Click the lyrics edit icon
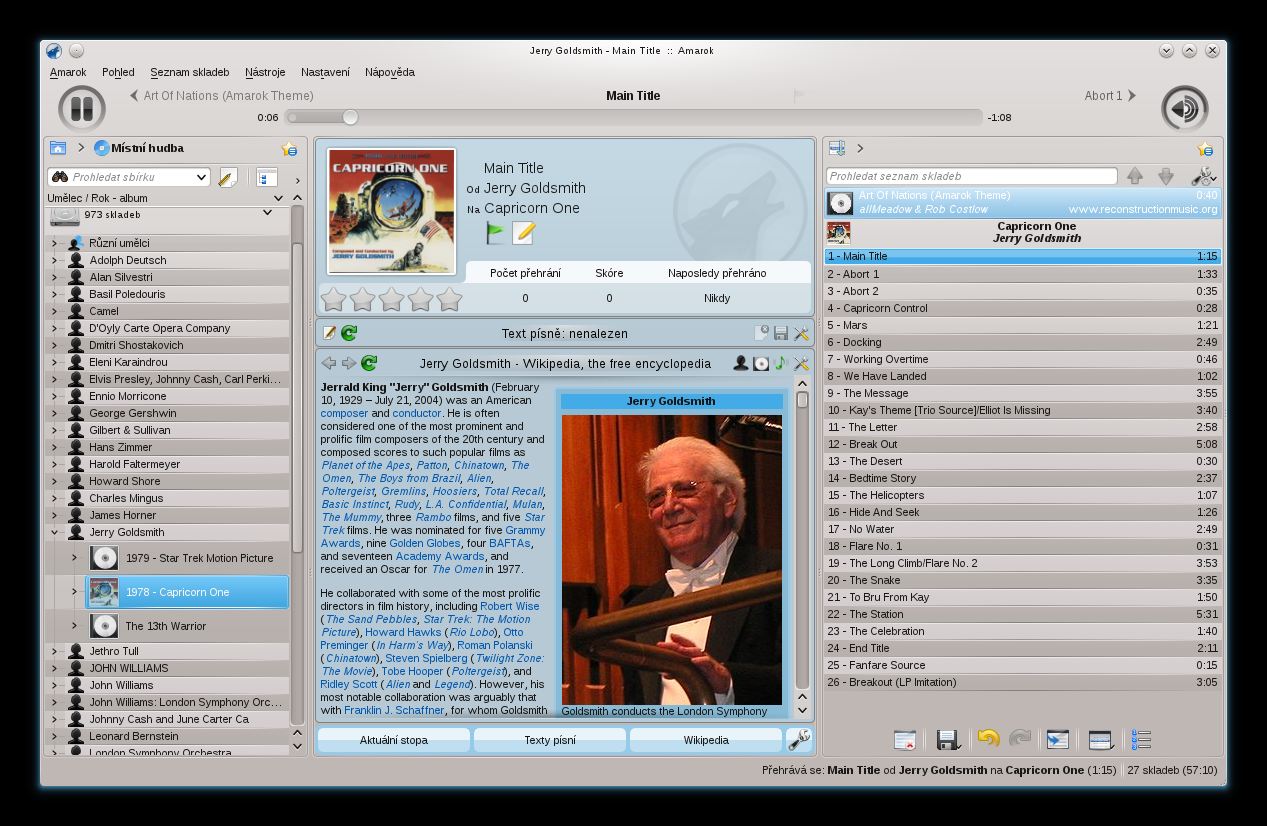Viewport: 1267px width, 826px height. coord(329,333)
